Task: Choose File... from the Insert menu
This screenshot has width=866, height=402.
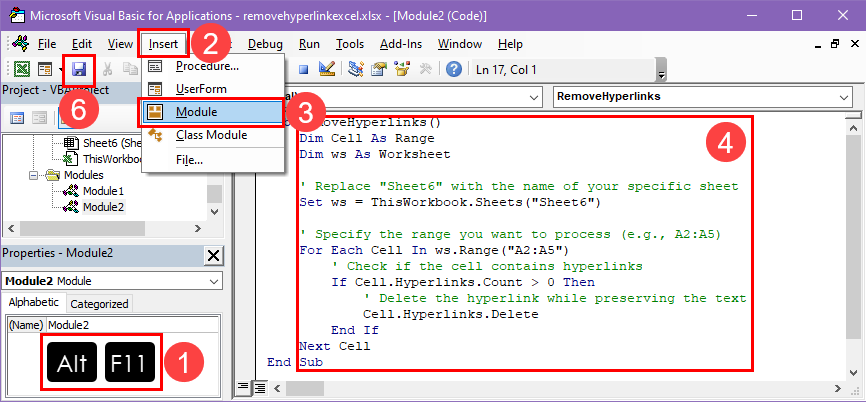Action: 213,161
